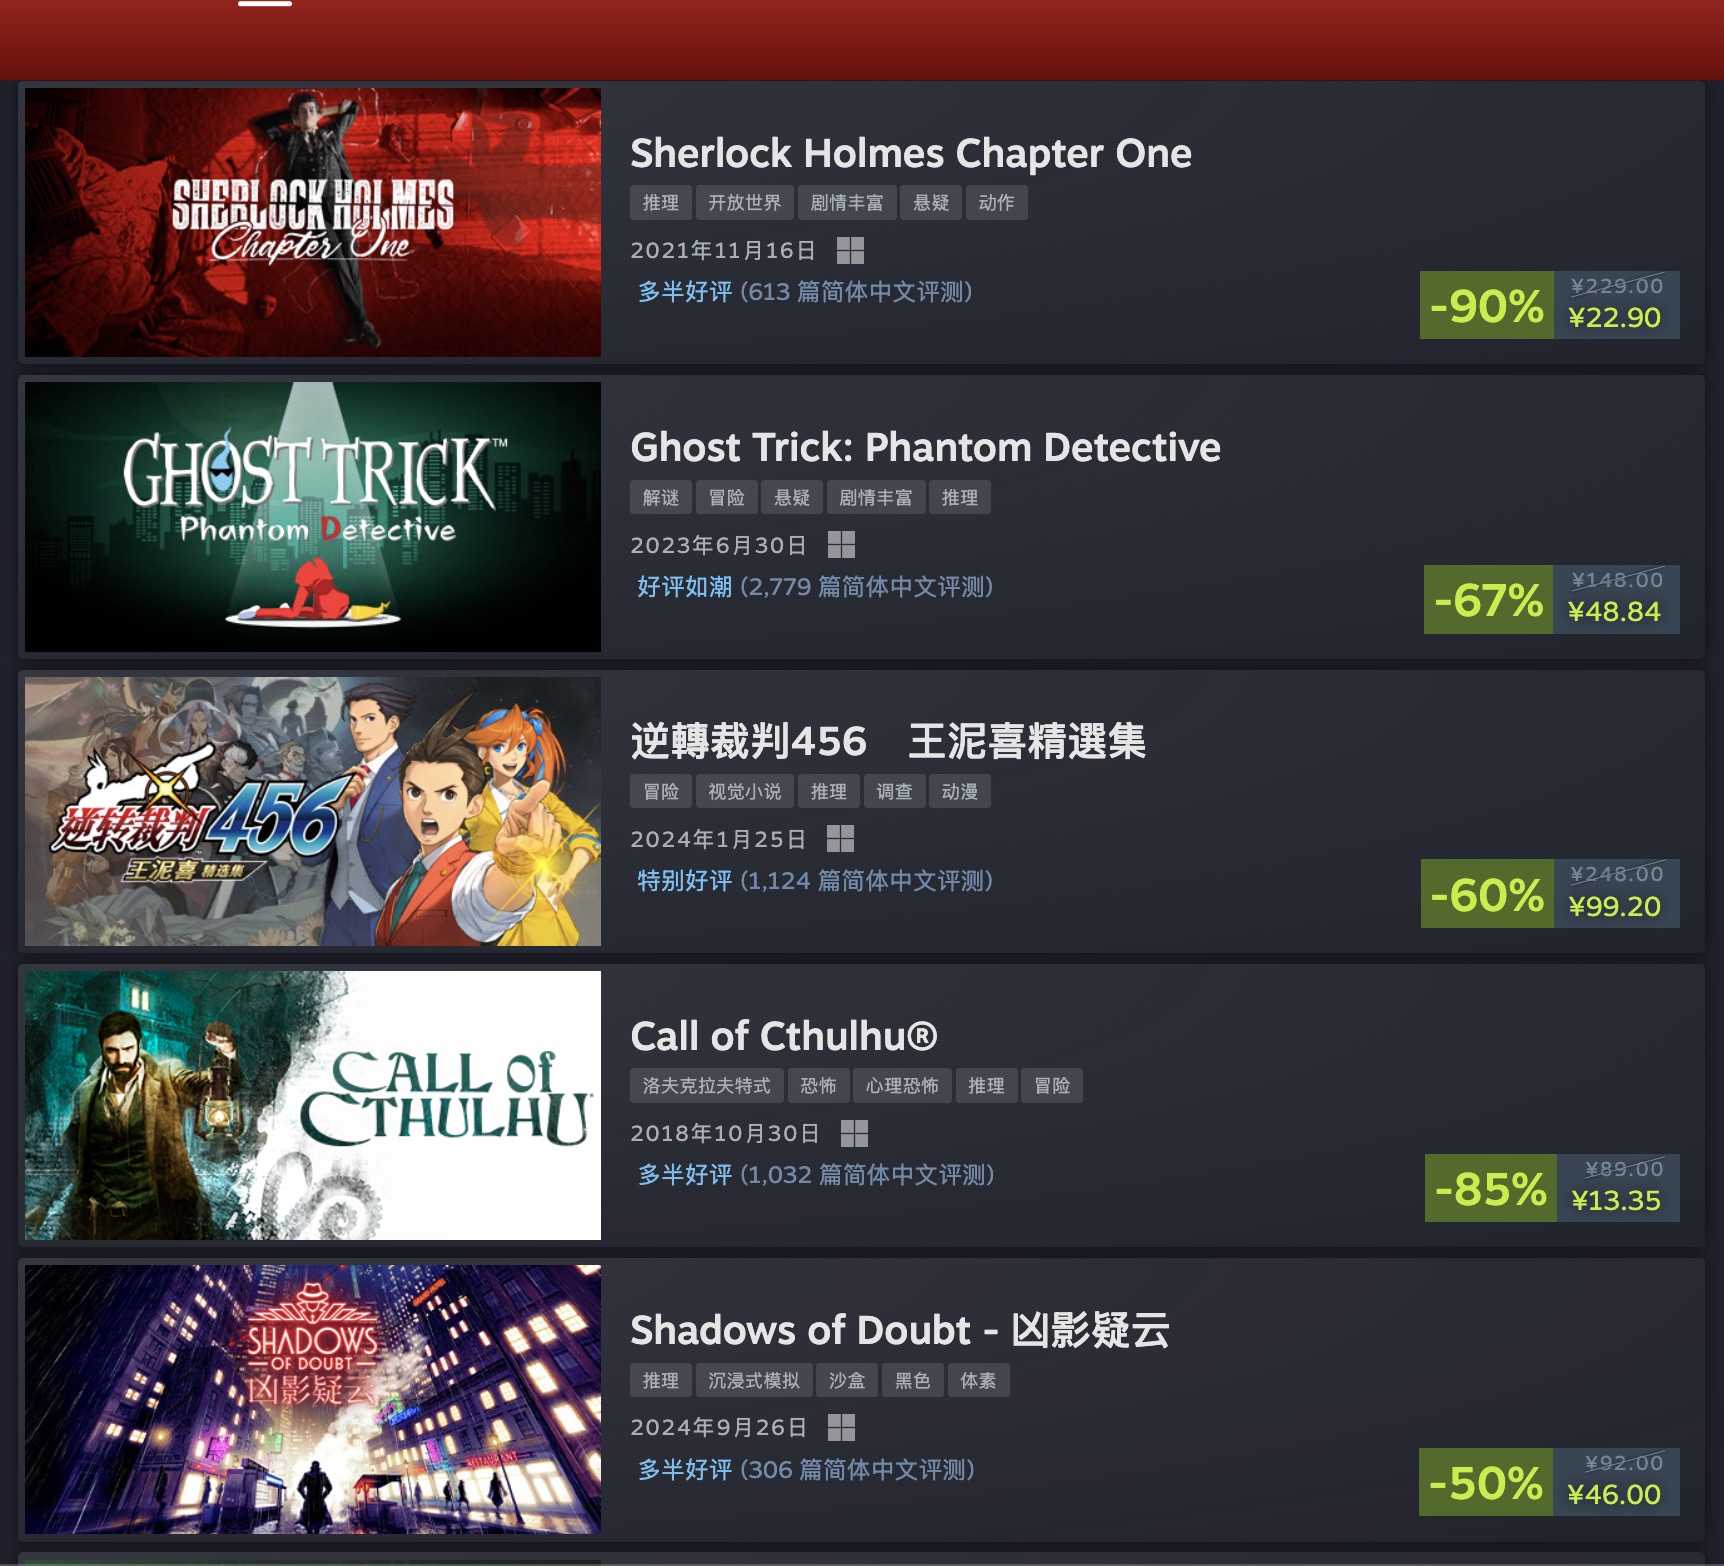Select the 视觉小说 tag
This screenshot has width=1724, height=1566.
[745, 791]
